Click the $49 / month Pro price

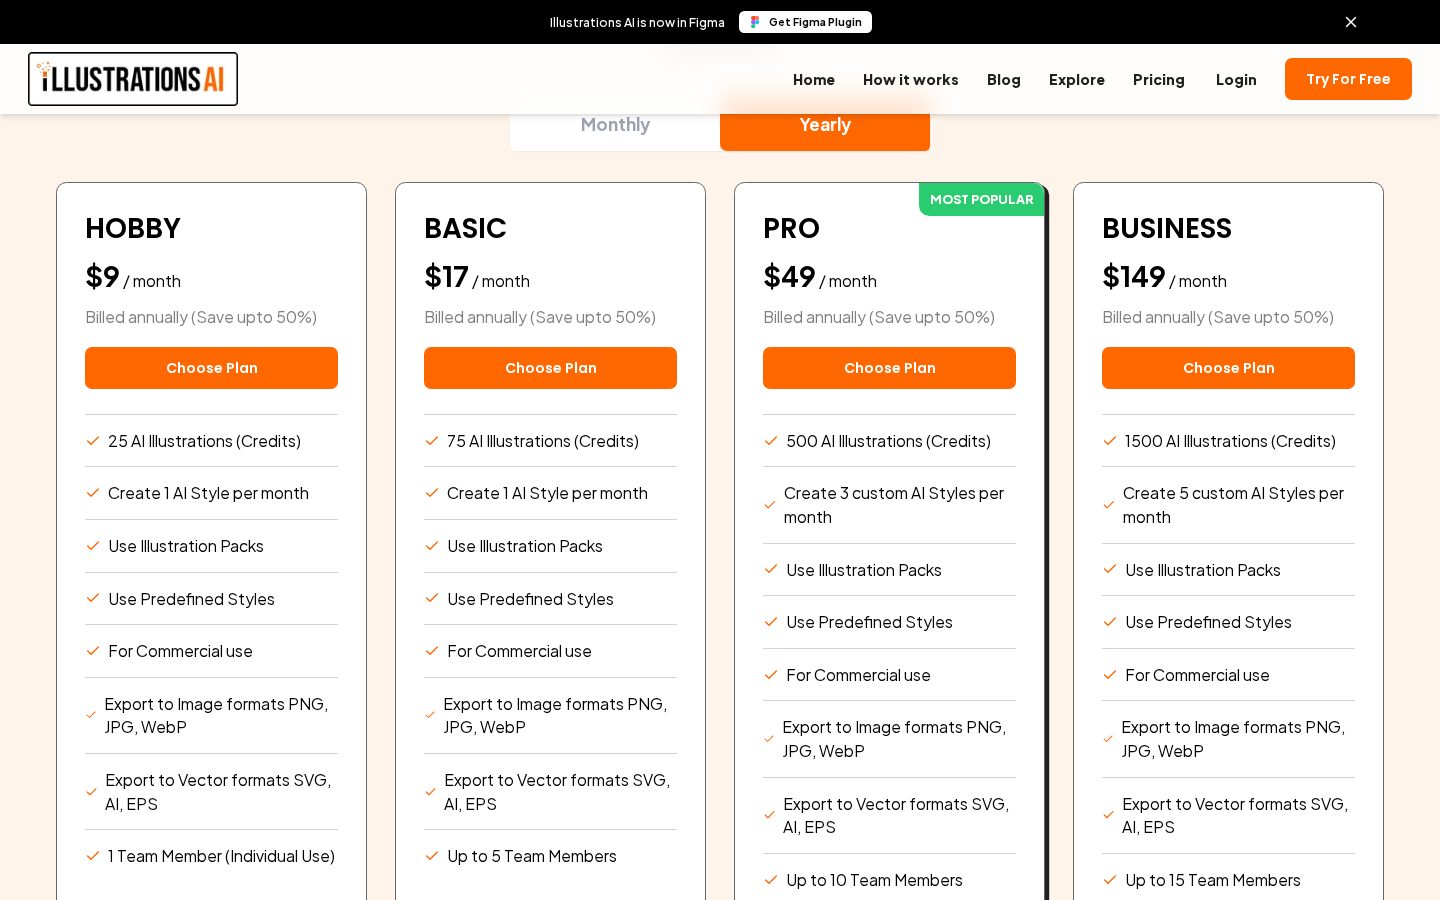point(820,277)
